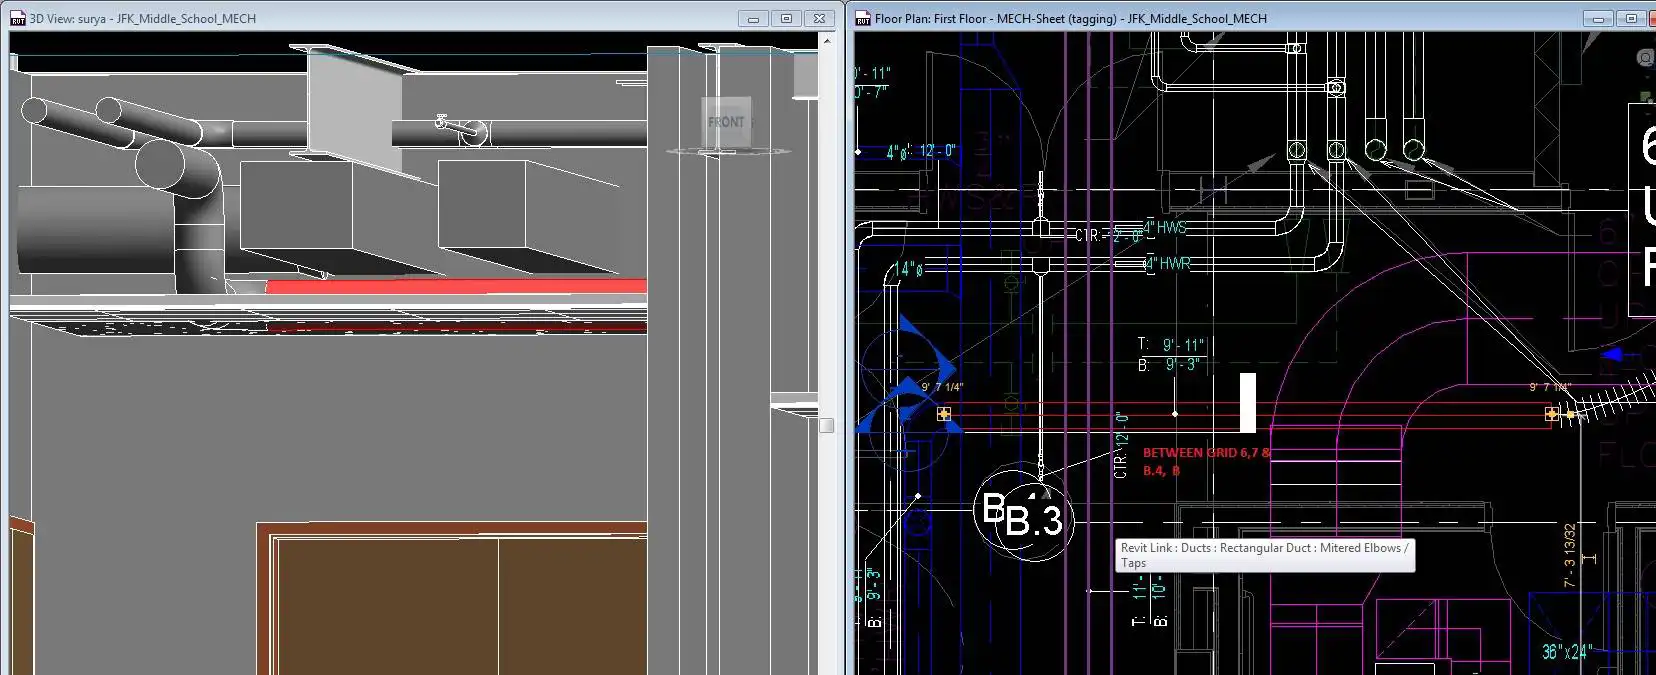This screenshot has width=1656, height=675.
Task: Click the white rectangle on the red duct
Action: coord(1247,402)
